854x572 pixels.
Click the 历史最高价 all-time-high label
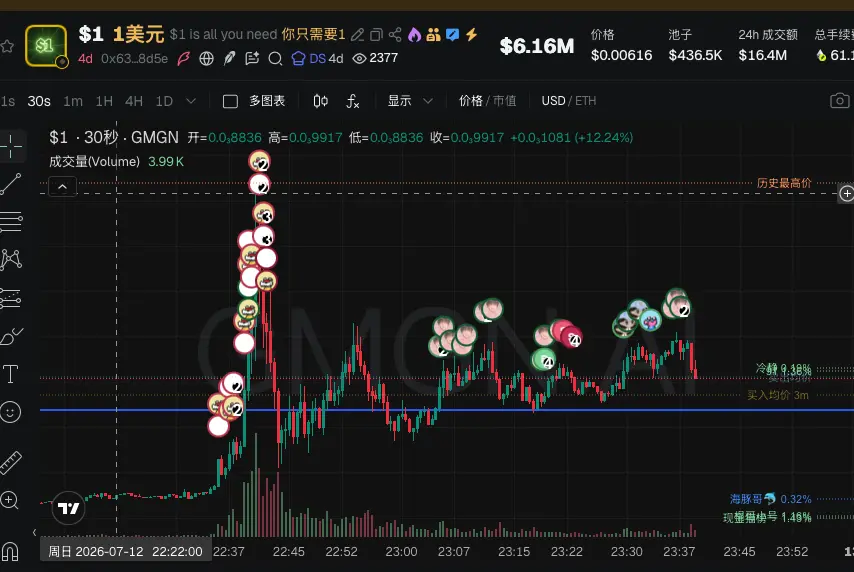pos(784,183)
